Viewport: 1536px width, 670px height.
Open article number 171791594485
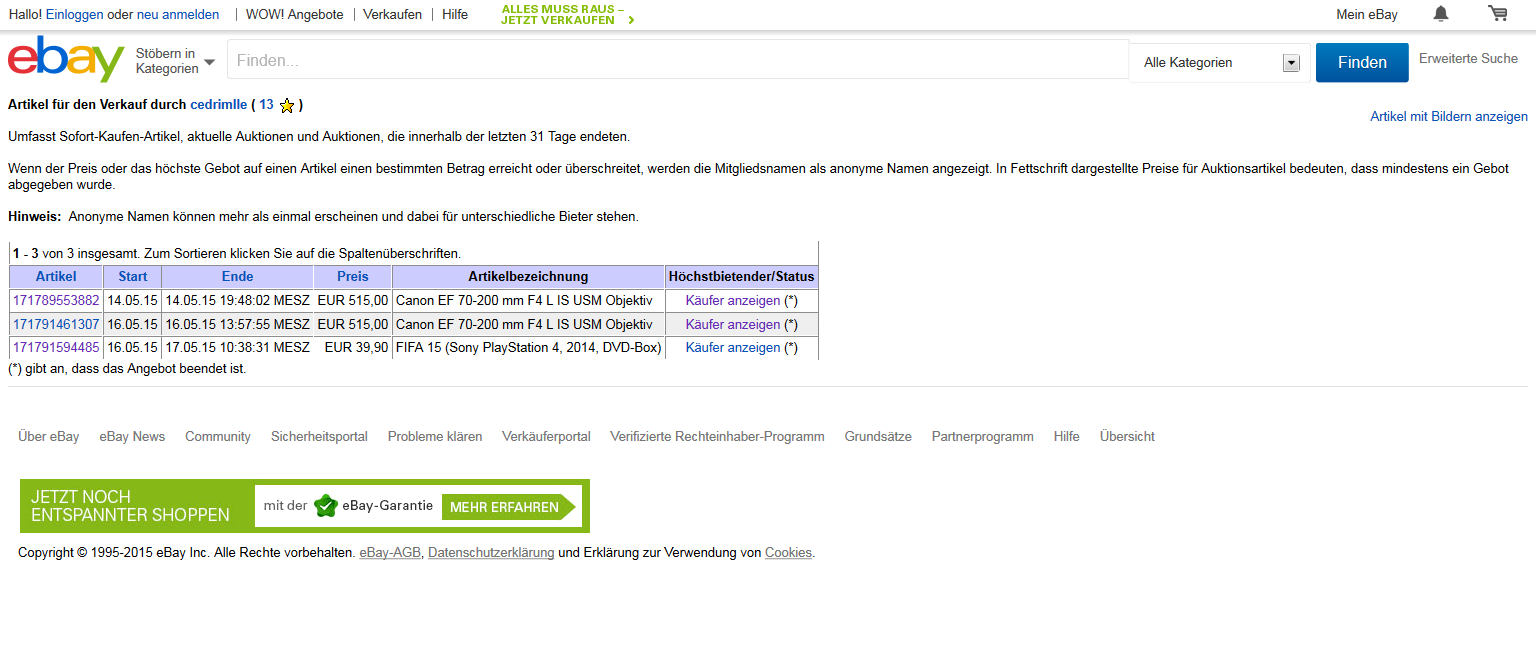pos(56,348)
